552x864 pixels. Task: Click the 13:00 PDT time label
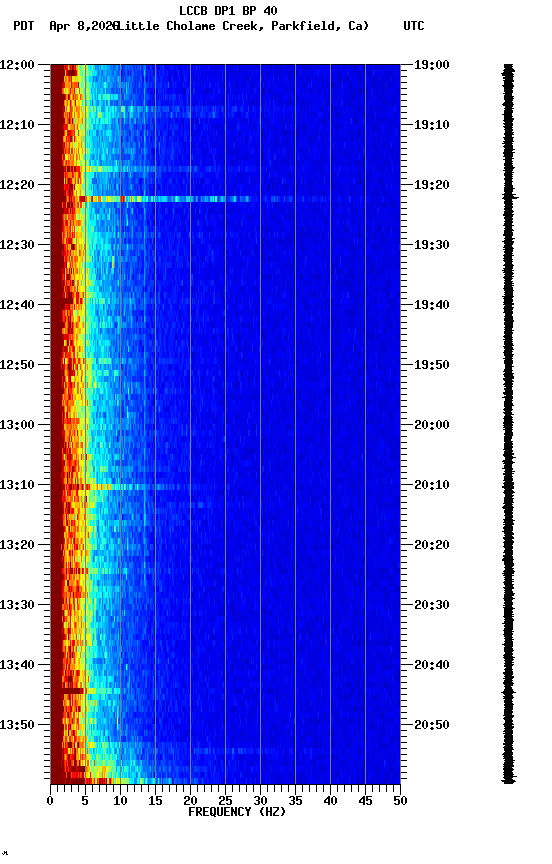point(17,425)
